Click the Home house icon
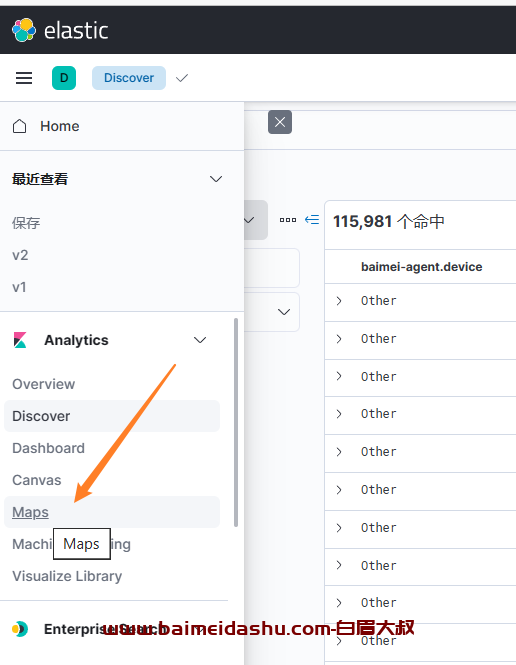This screenshot has height=665, width=516. point(20,126)
